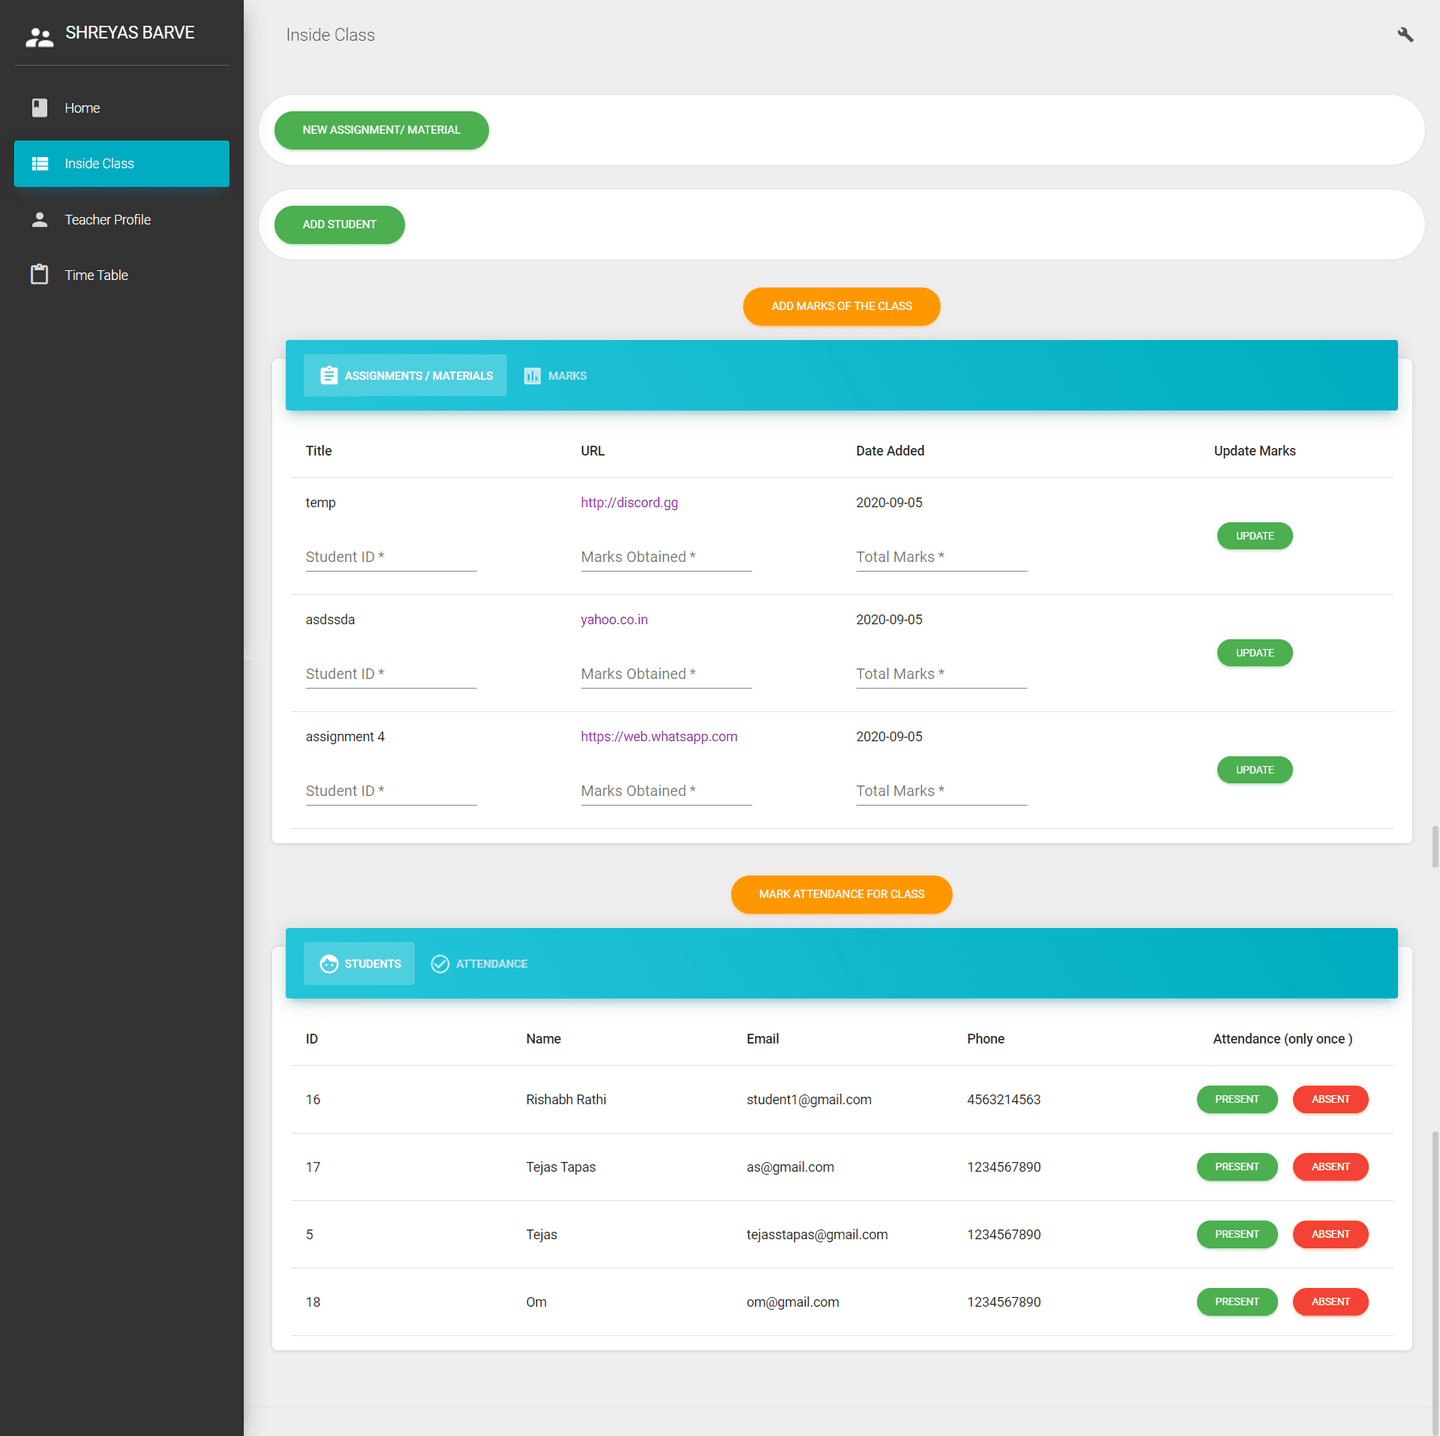Click the Attendance checkmark circle icon
This screenshot has height=1436, width=1440.
440,964
